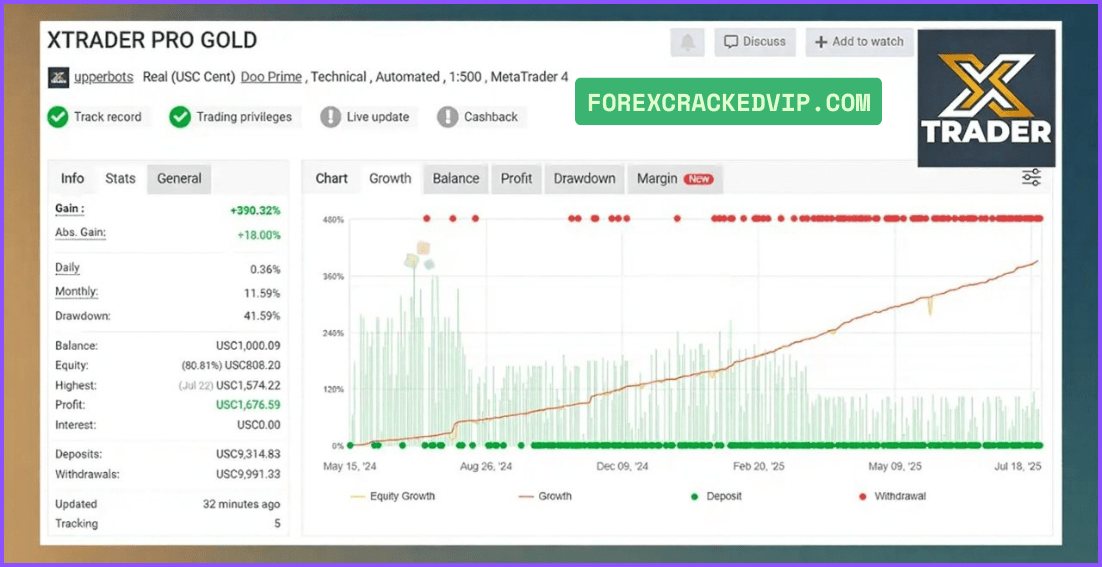Click the Tracking row in the Info panel
1102x567 pixels.
pyautogui.click(x=167, y=523)
